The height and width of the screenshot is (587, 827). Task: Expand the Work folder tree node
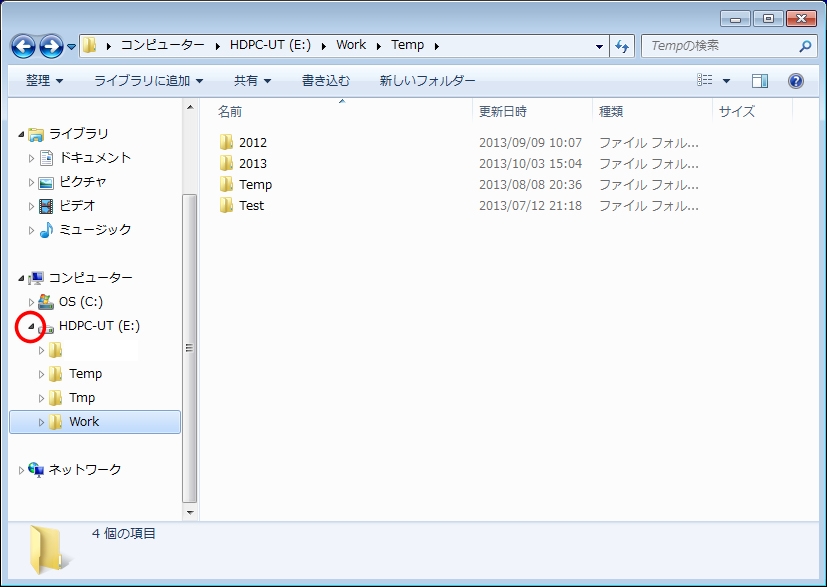pos(41,422)
